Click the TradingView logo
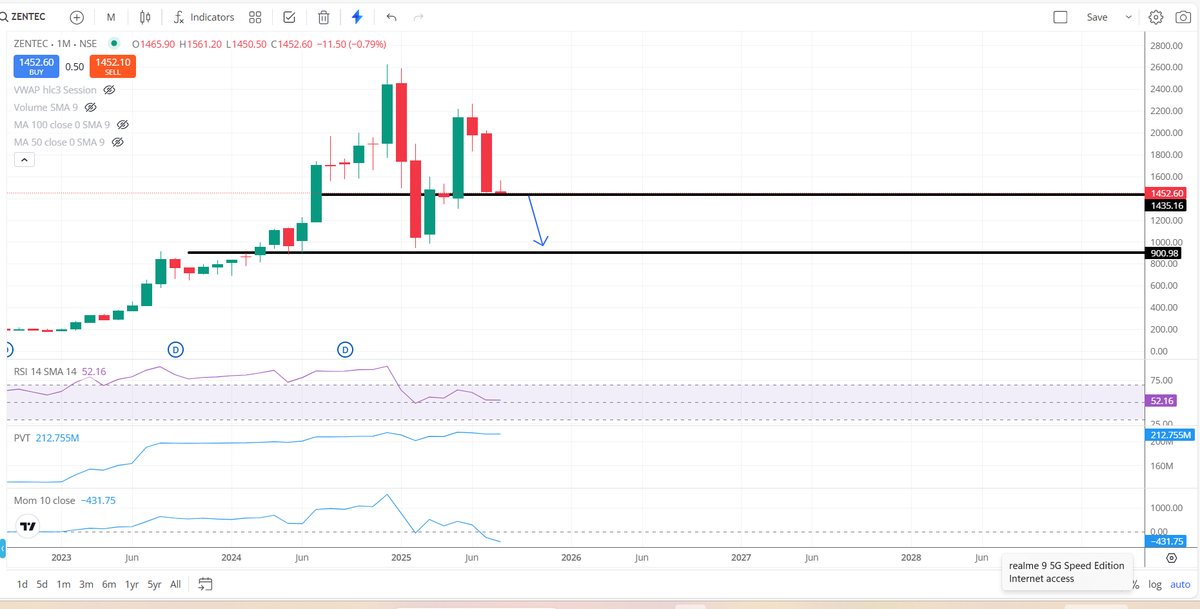Viewport: 1200px width, 609px height. click(28, 527)
